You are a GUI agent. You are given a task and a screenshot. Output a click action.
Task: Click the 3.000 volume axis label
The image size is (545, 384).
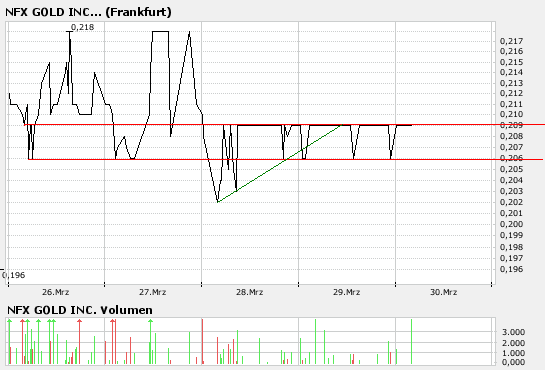click(513, 332)
